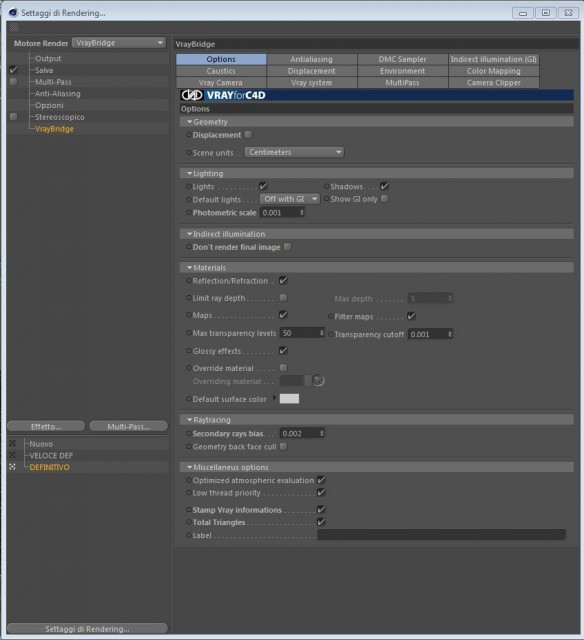Collapse the Raytracing section
Screen dimensions: 584x640
[x=189, y=420]
